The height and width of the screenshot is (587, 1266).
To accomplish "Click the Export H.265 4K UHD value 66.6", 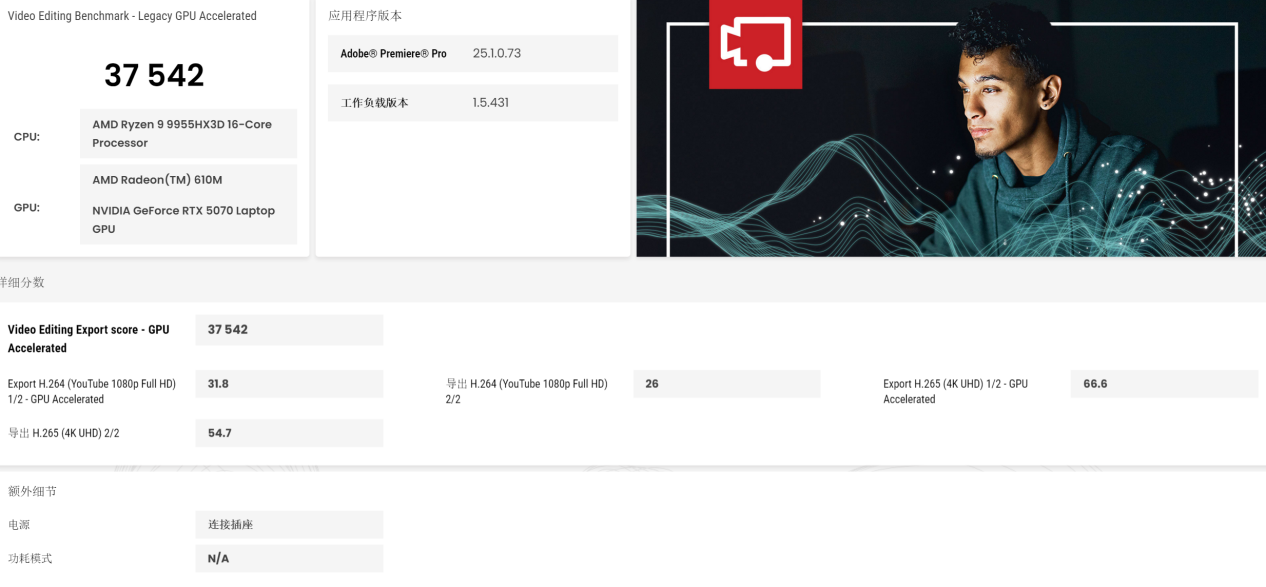I will pyautogui.click(x=1163, y=384).
